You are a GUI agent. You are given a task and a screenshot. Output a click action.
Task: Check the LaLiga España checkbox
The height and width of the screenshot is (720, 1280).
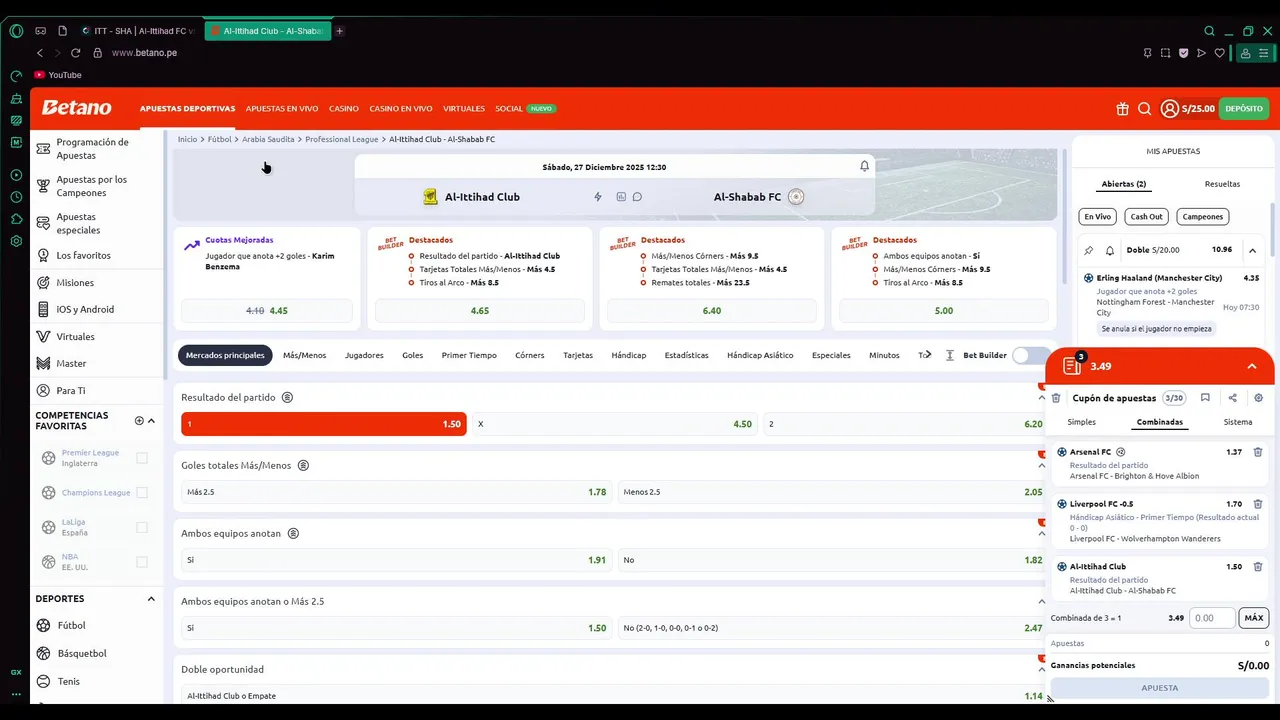tap(142, 527)
